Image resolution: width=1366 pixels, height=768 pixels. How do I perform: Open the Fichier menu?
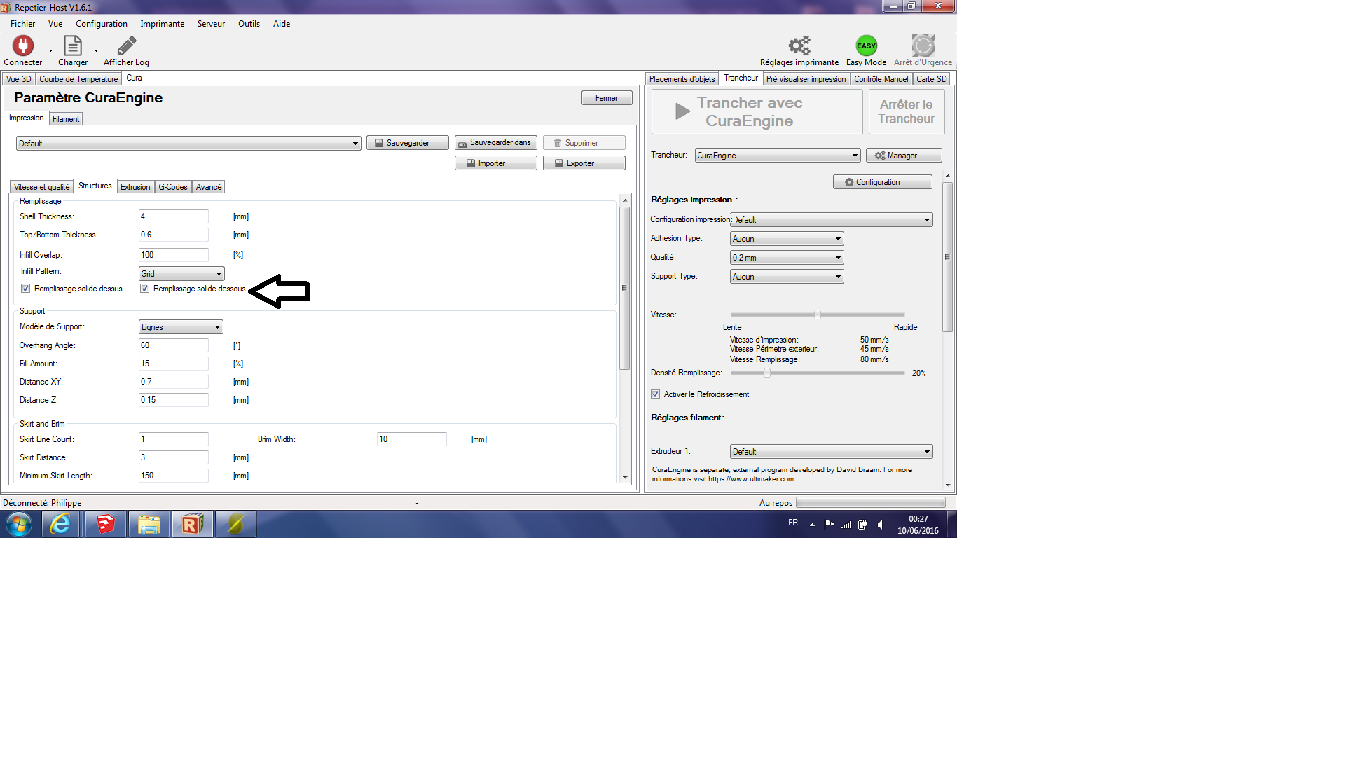coord(23,24)
